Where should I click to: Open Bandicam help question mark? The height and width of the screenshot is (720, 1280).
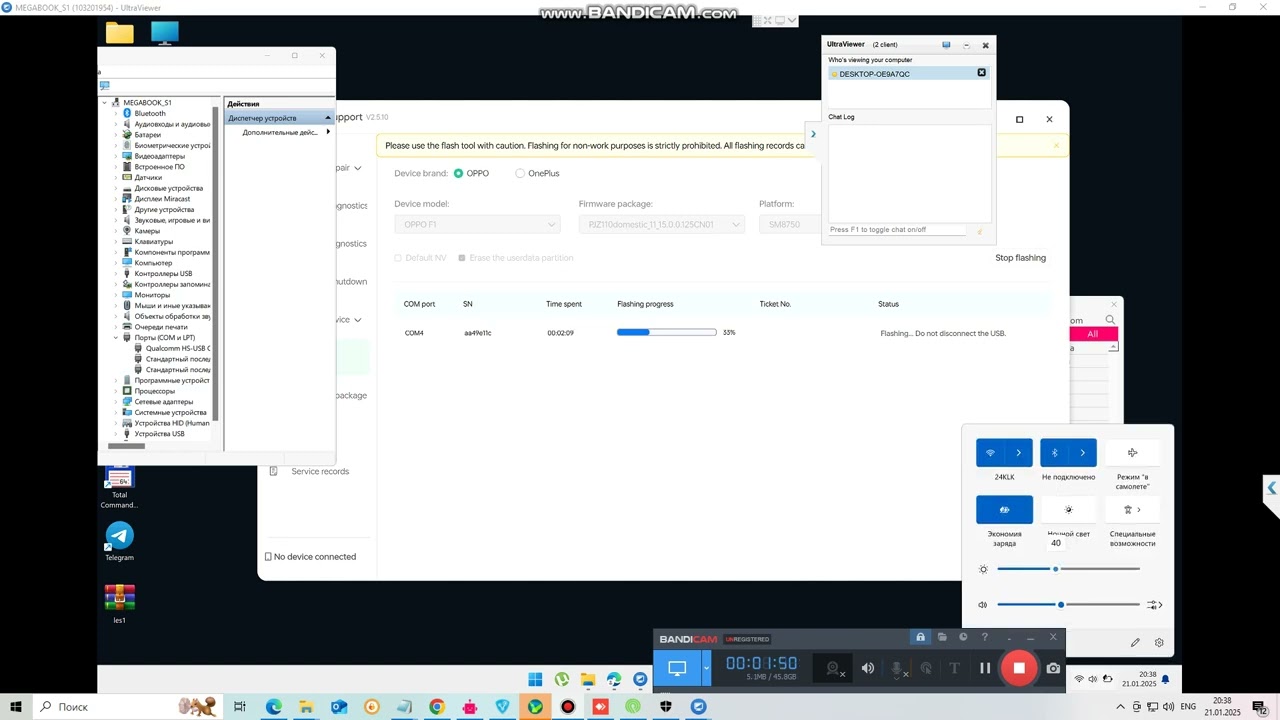(985, 637)
